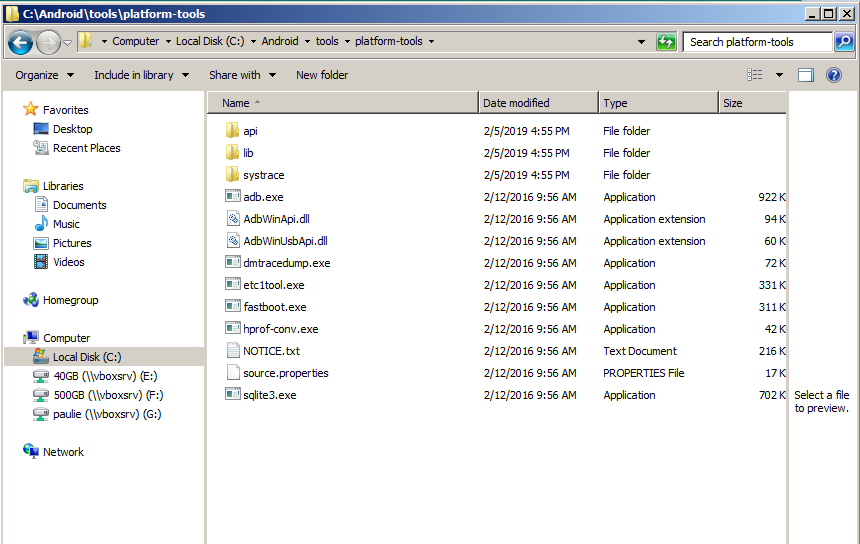Viewport: 860px width, 544px height.
Task: Click the Text Document type text
Action: pyautogui.click(x=640, y=351)
